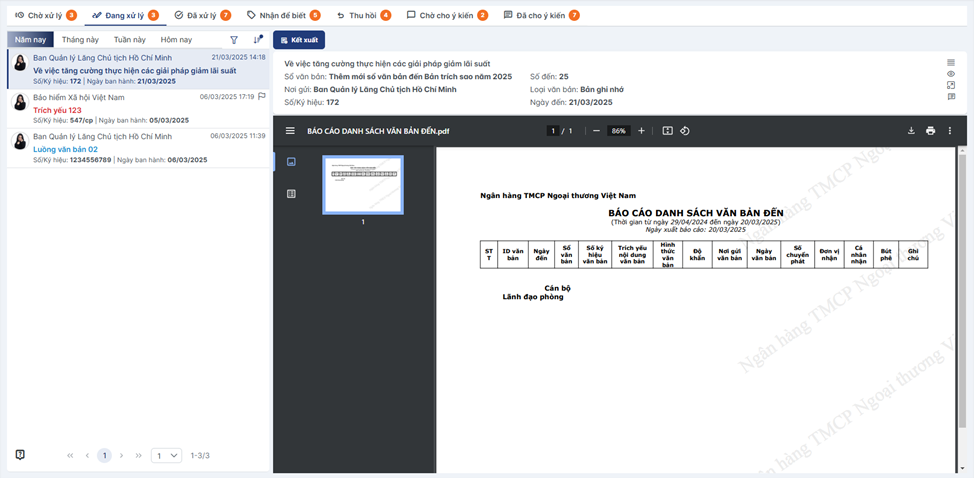Click the 21/03/2025 14:18 timestamp
Image resolution: width=974 pixels, height=478 pixels.
pos(239,57)
